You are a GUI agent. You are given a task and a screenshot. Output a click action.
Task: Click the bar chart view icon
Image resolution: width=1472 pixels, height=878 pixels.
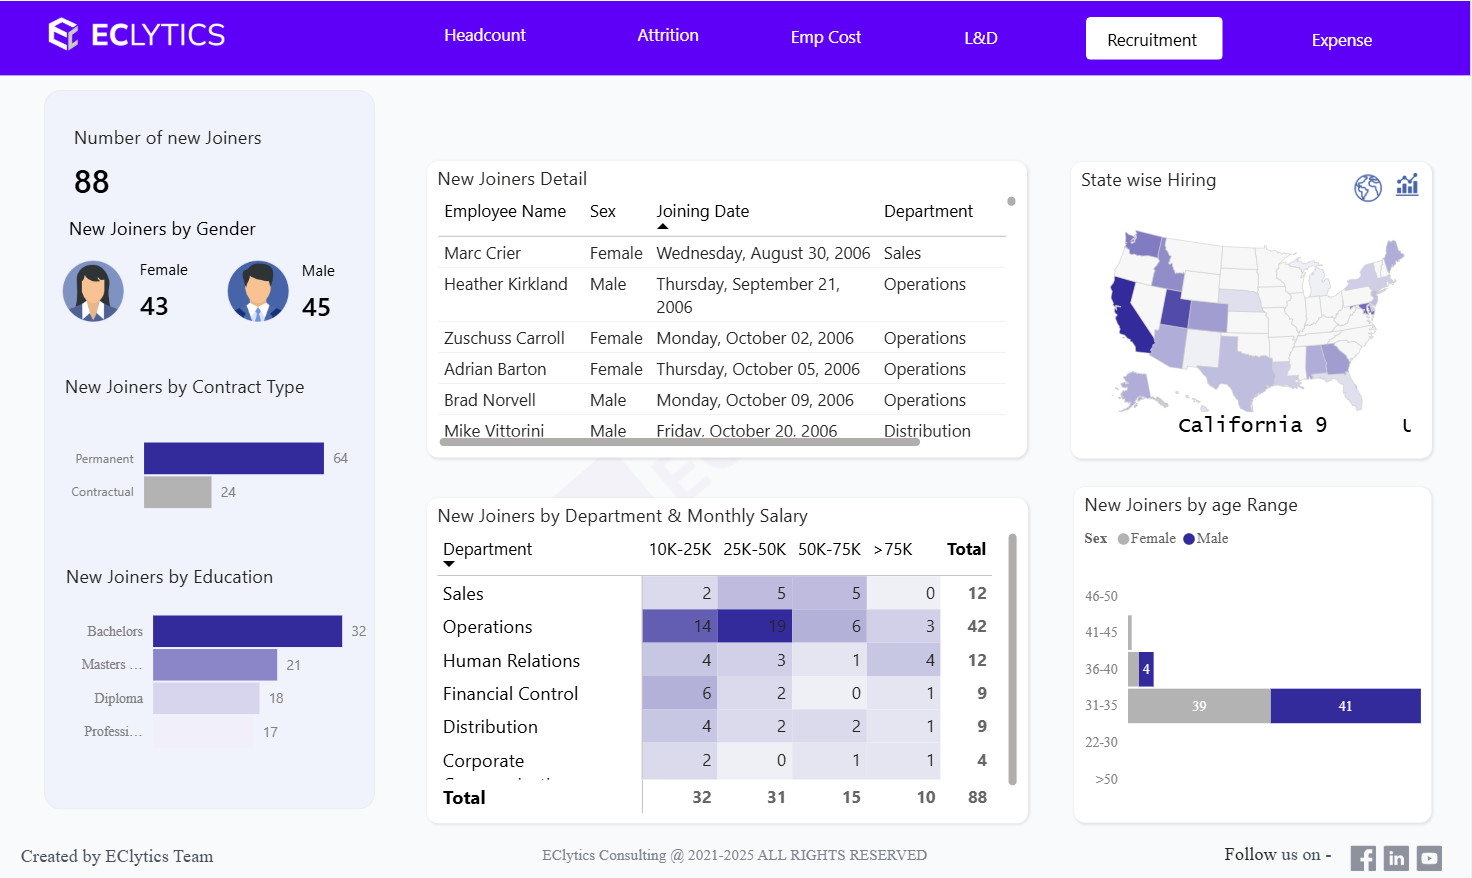point(1407,185)
